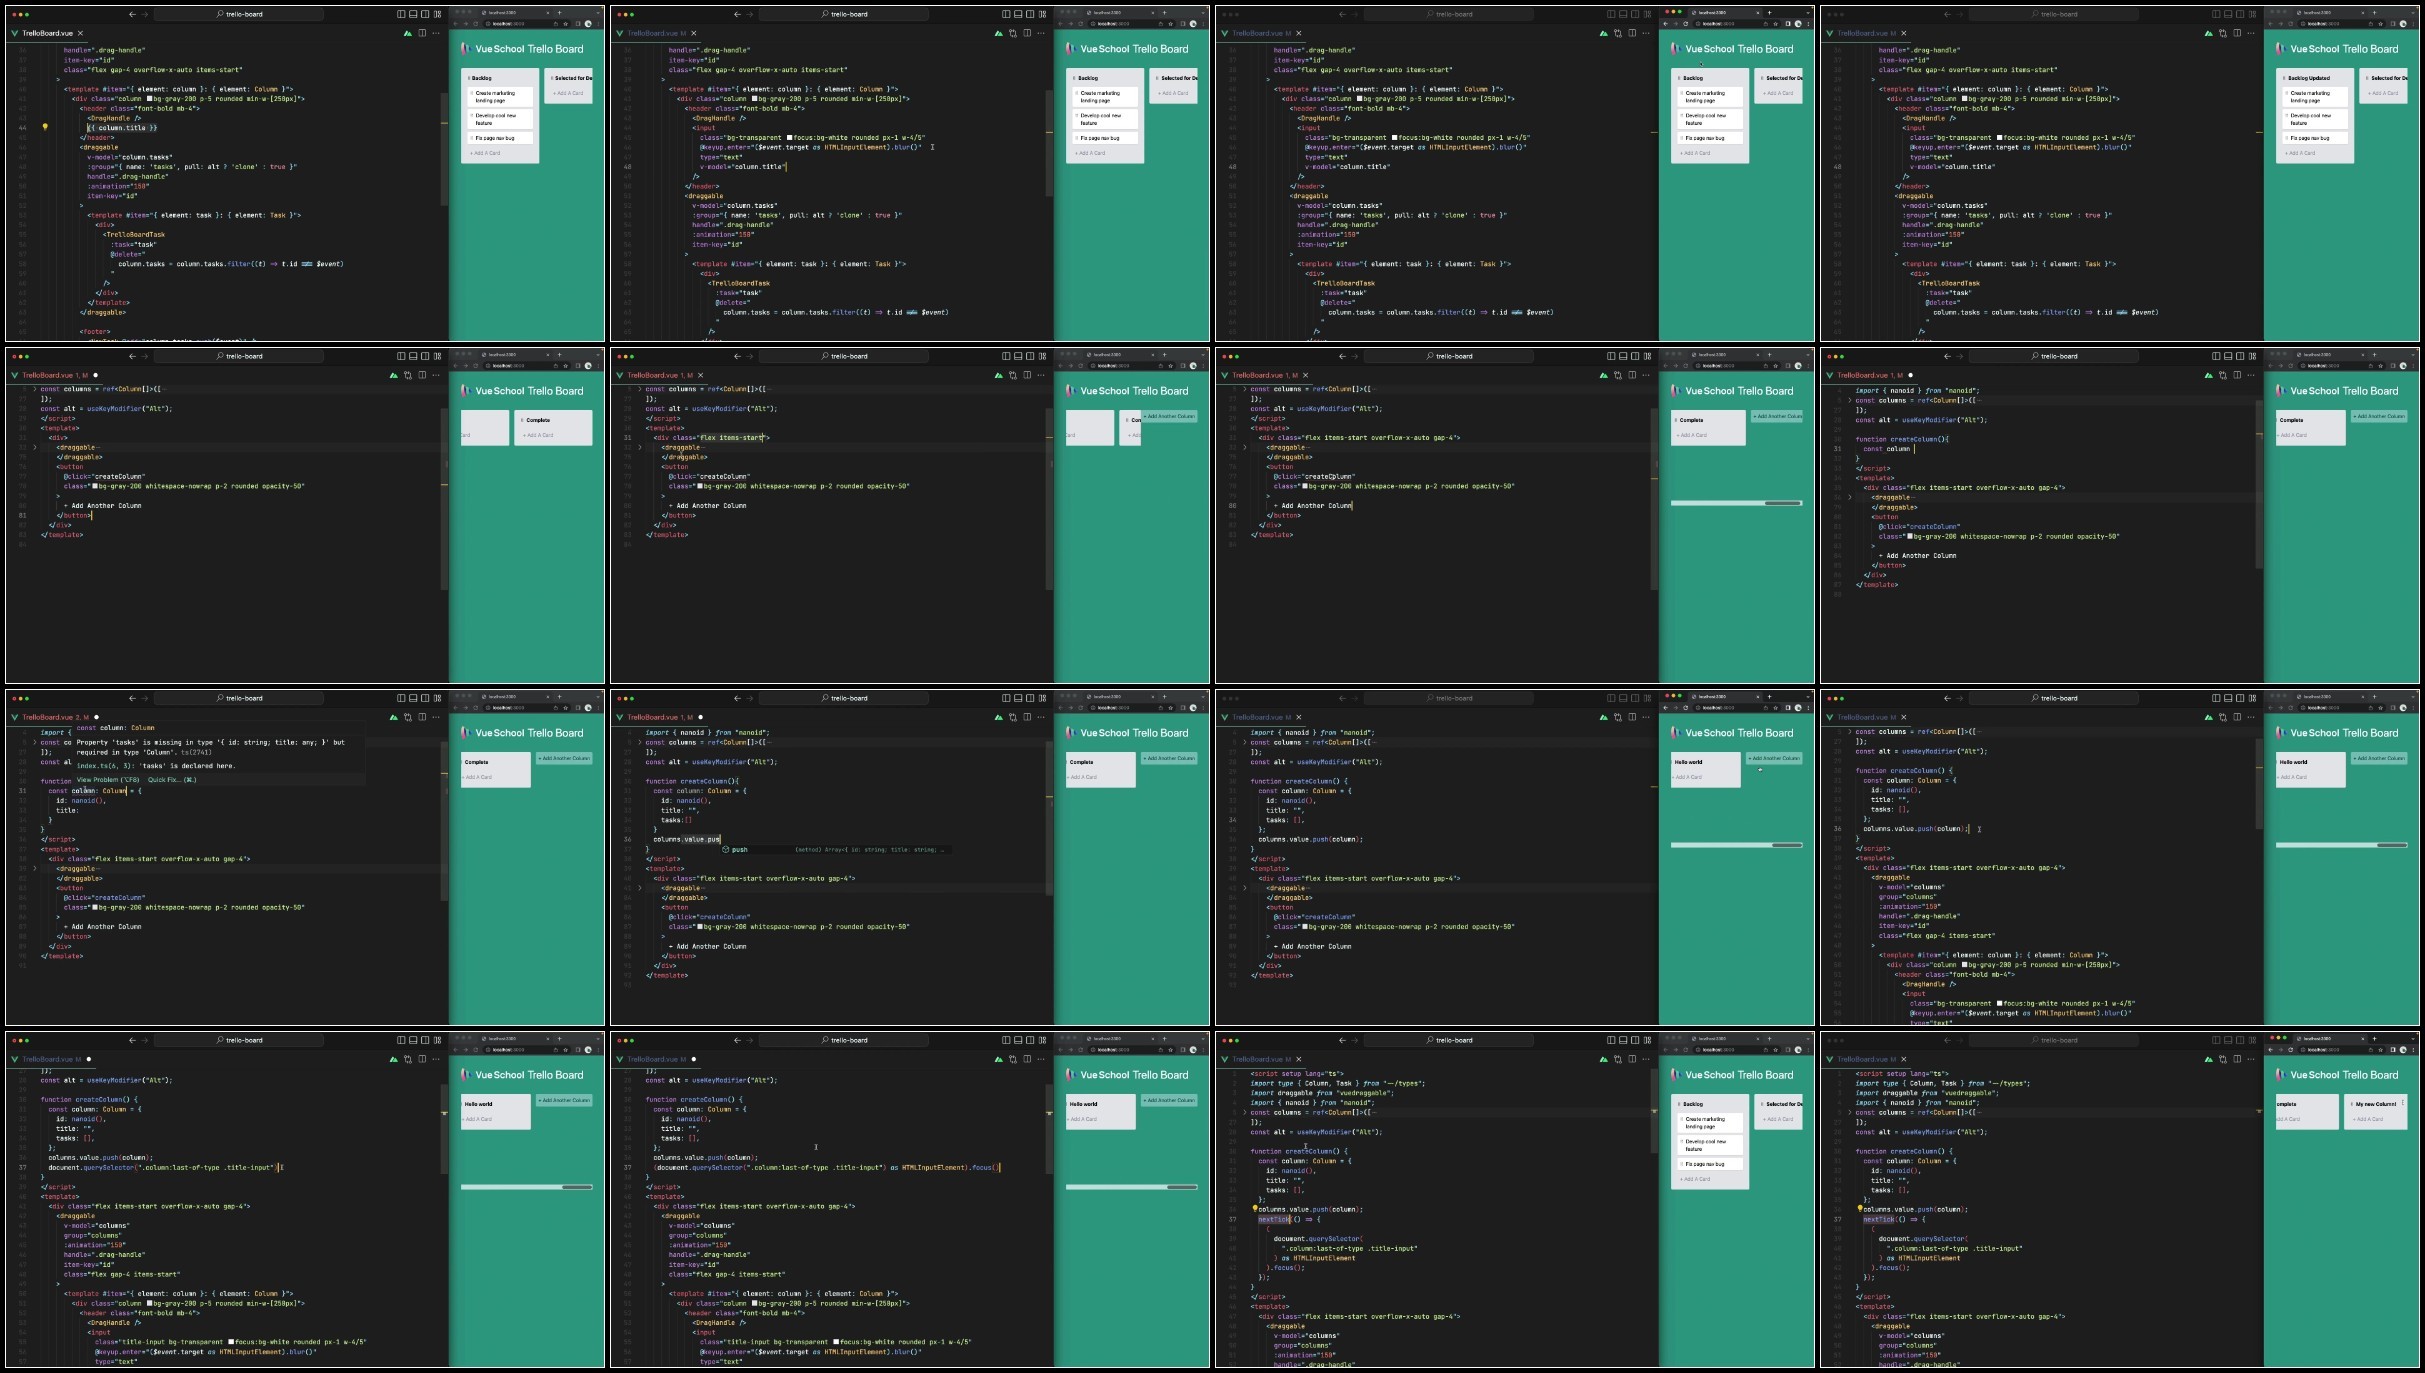The image size is (2425, 1373).
Task: Toggle Primary Side Bar in "push" suggestion frame
Action: click(x=1006, y=698)
